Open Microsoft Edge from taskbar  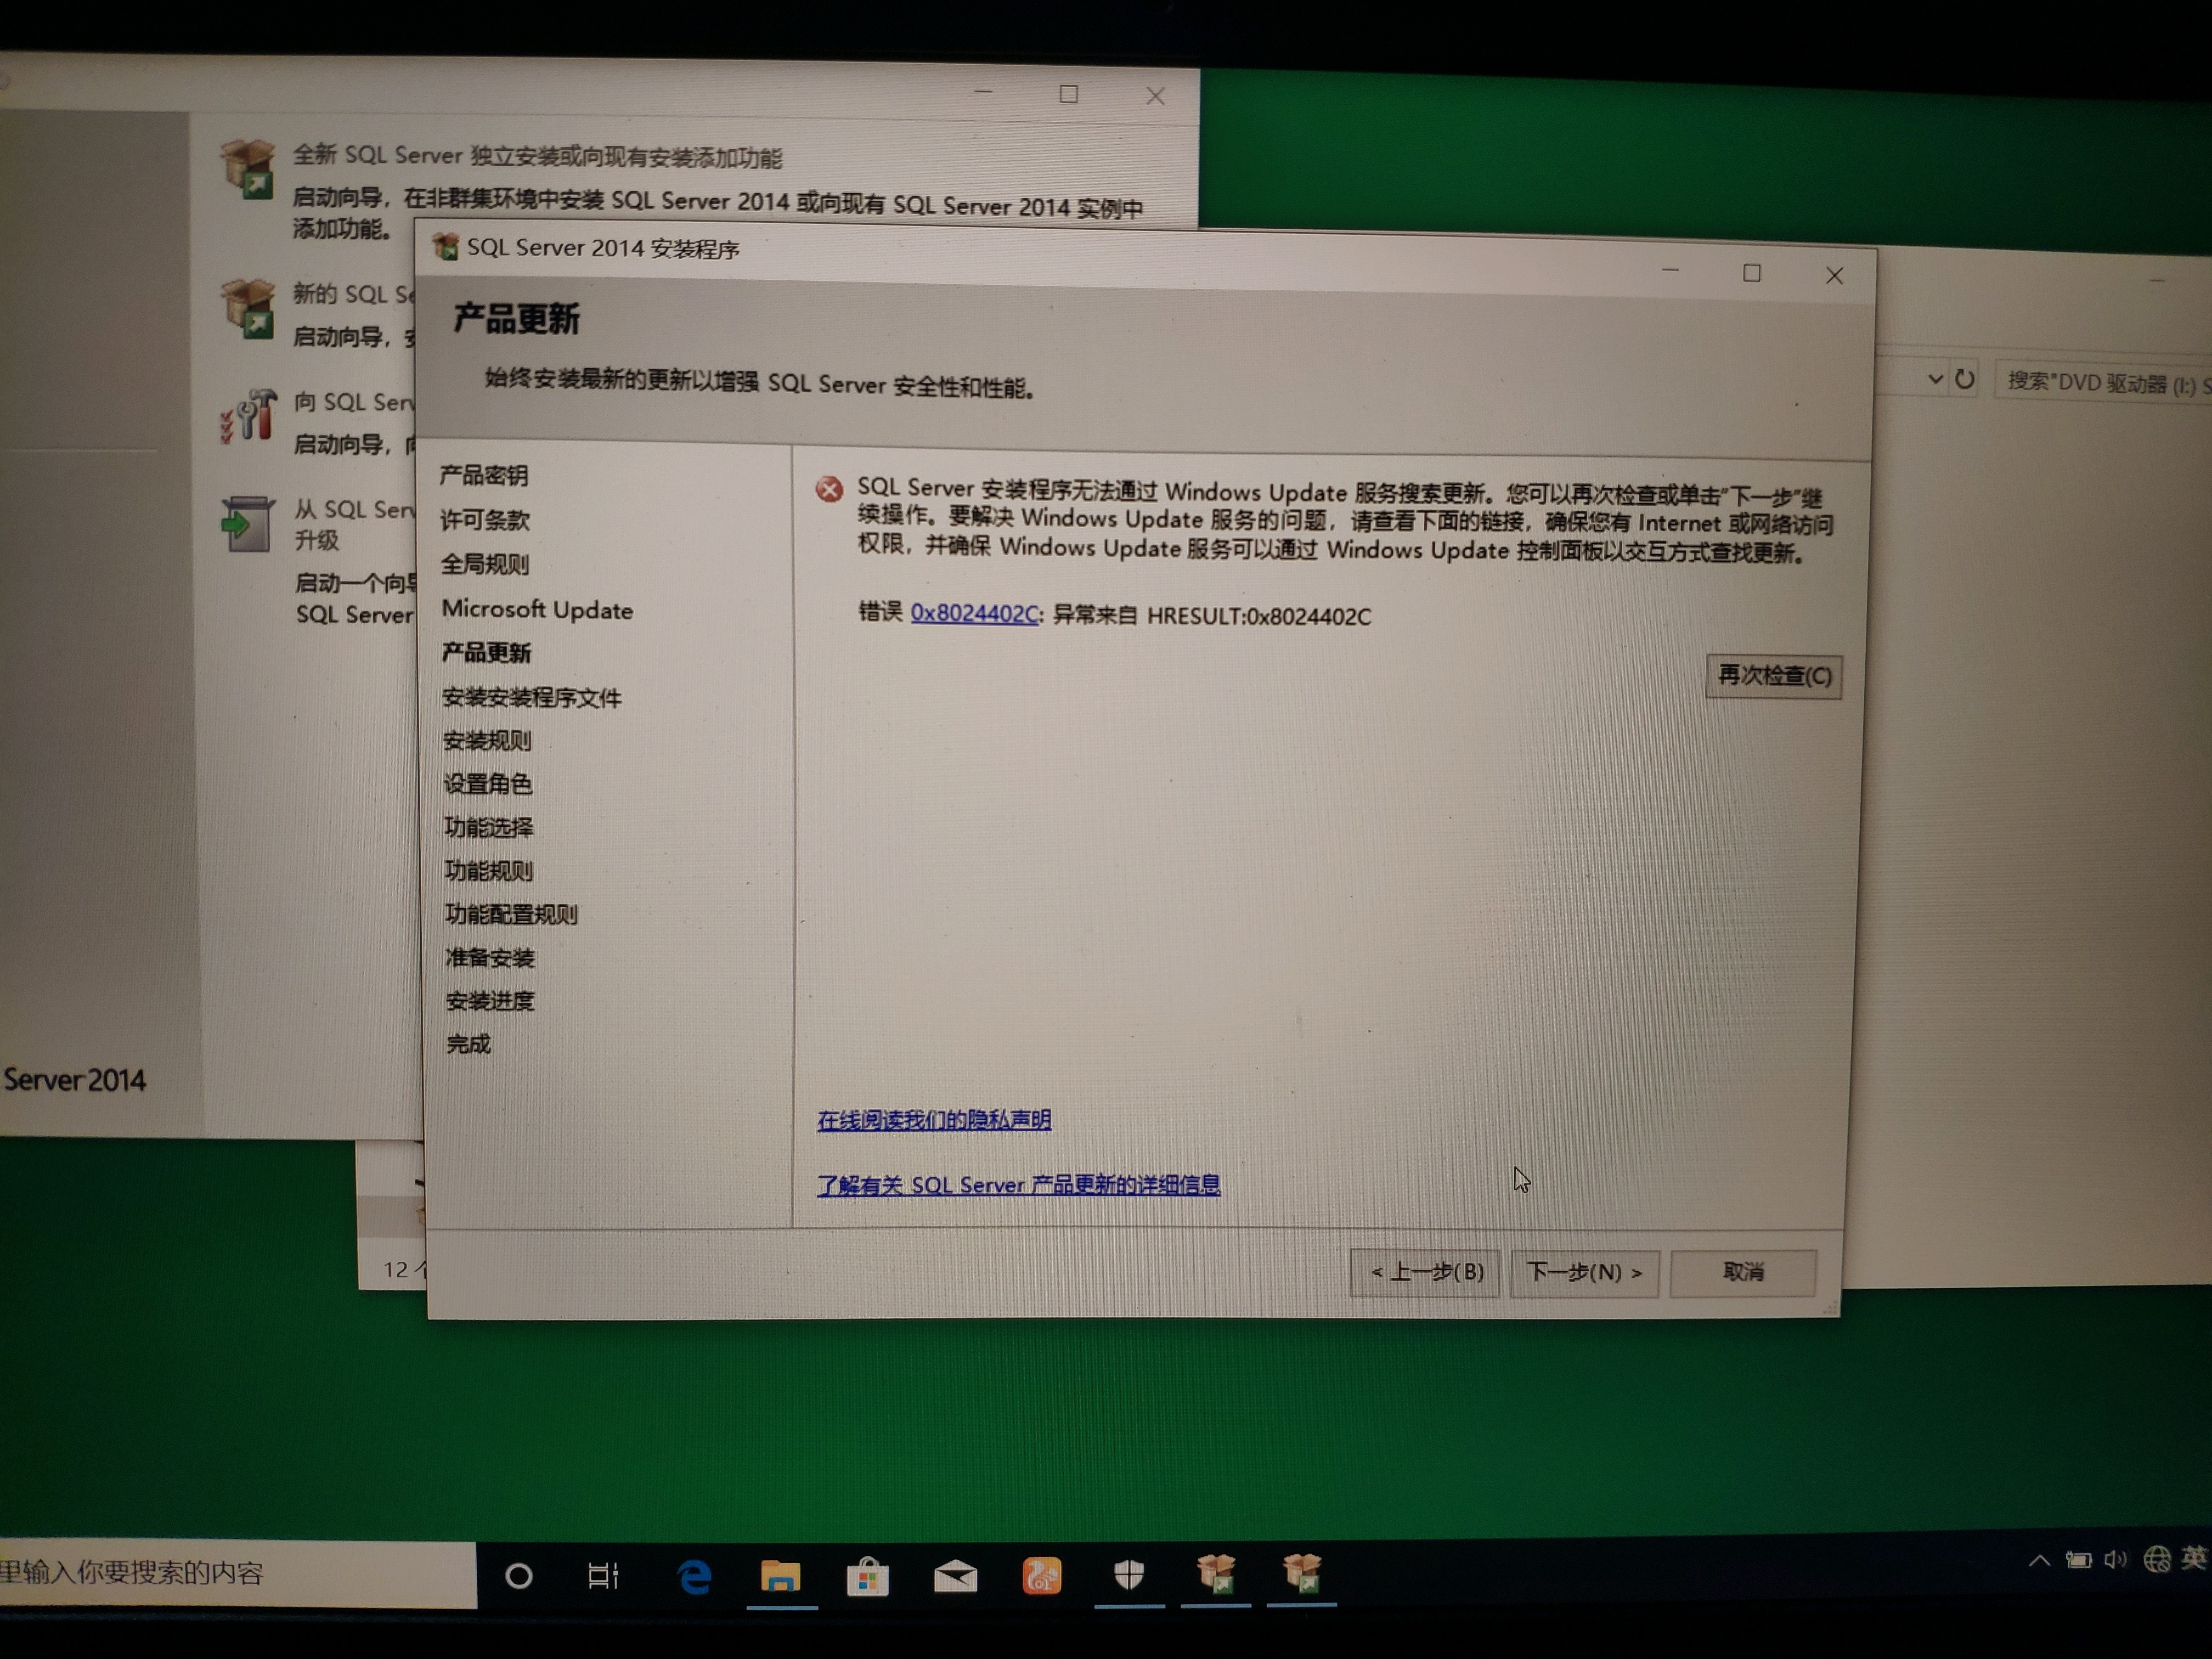(x=694, y=1577)
